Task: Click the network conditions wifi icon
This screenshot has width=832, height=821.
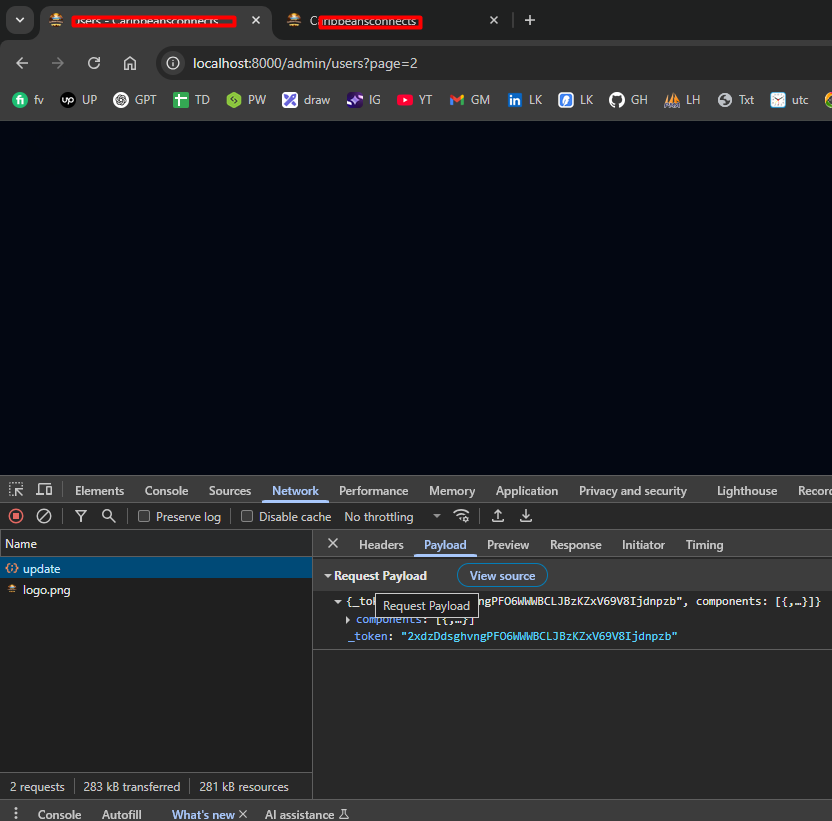Action: point(461,516)
